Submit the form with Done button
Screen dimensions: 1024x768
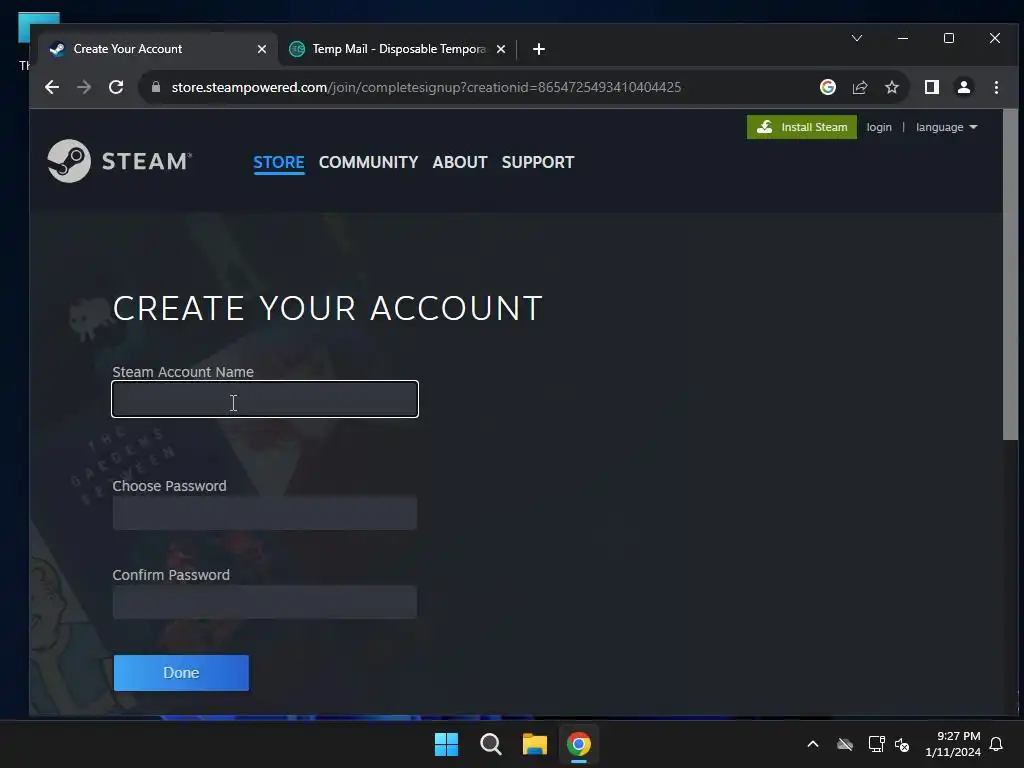coord(181,673)
